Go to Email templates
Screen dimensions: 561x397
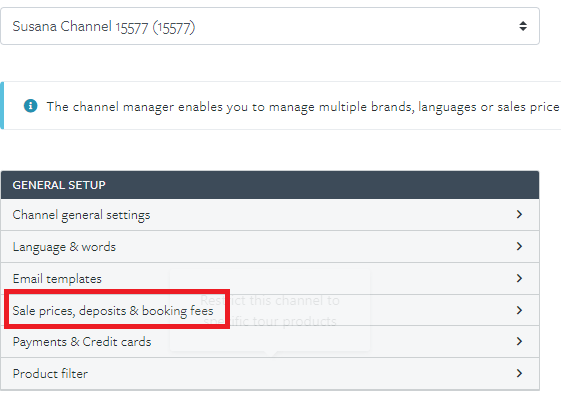point(270,278)
